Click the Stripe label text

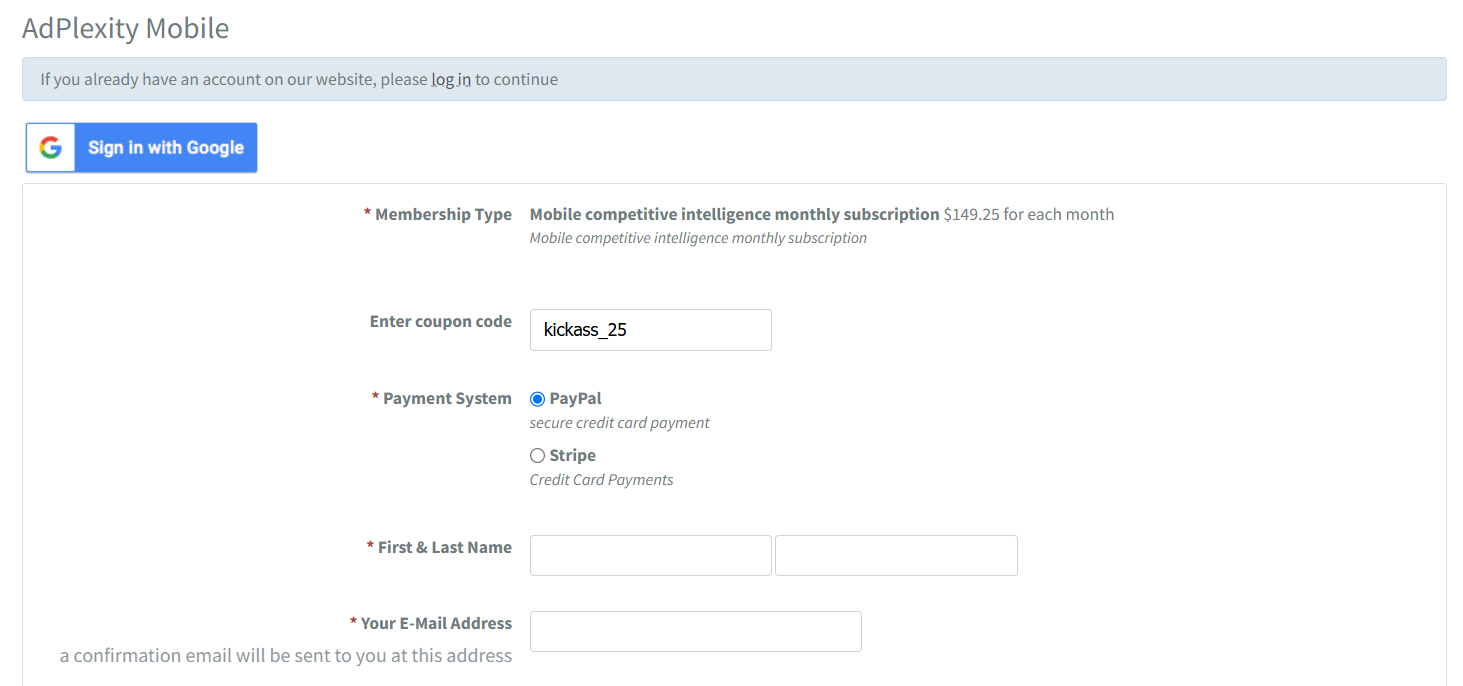[573, 456]
